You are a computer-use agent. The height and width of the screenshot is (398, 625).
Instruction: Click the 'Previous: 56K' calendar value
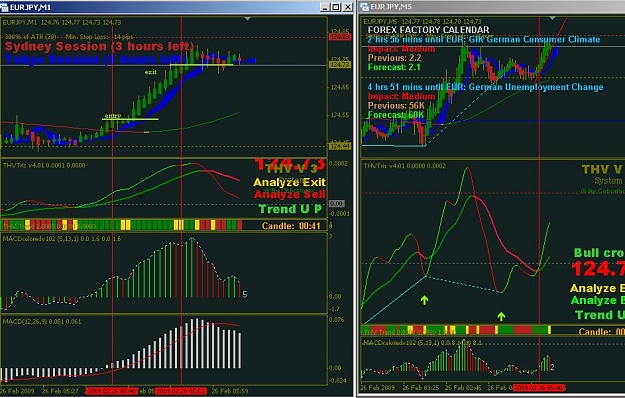click(x=396, y=106)
